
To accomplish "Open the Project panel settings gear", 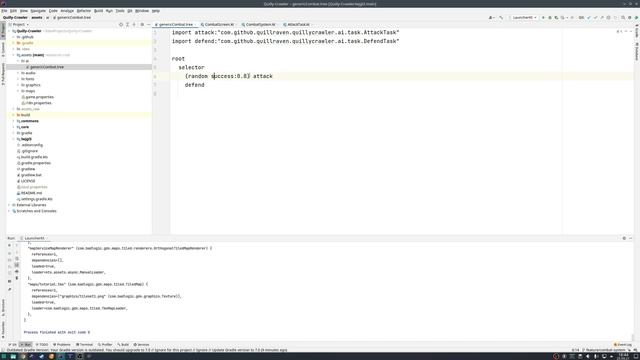I will click(x=142, y=24).
